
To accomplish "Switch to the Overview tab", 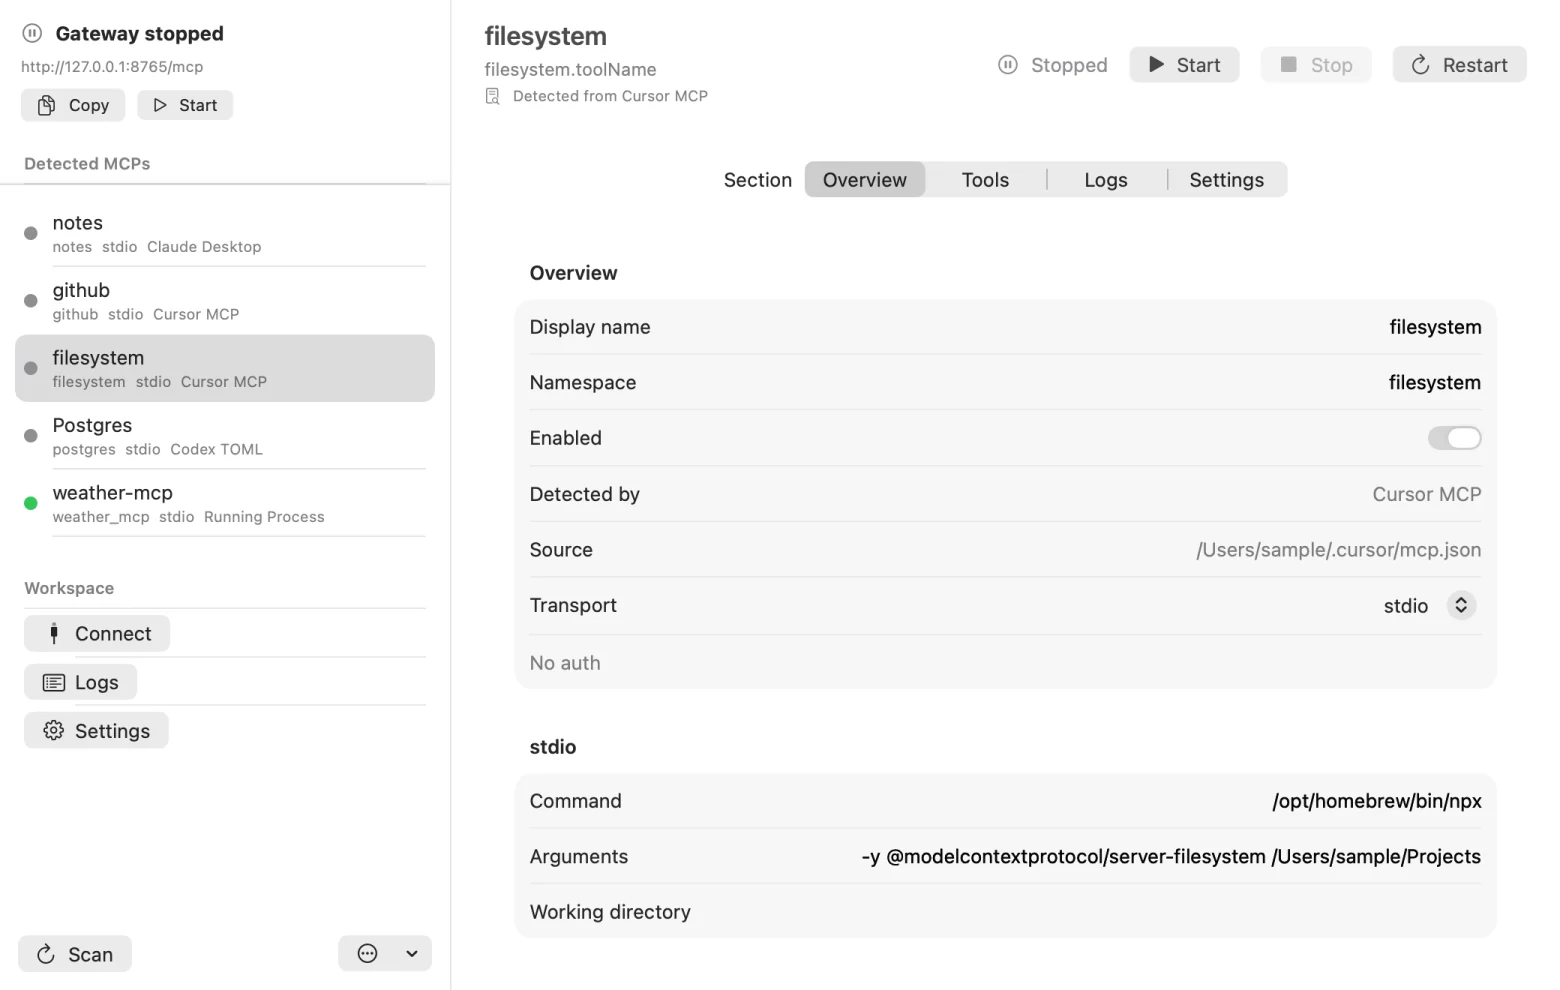I will 864,180.
